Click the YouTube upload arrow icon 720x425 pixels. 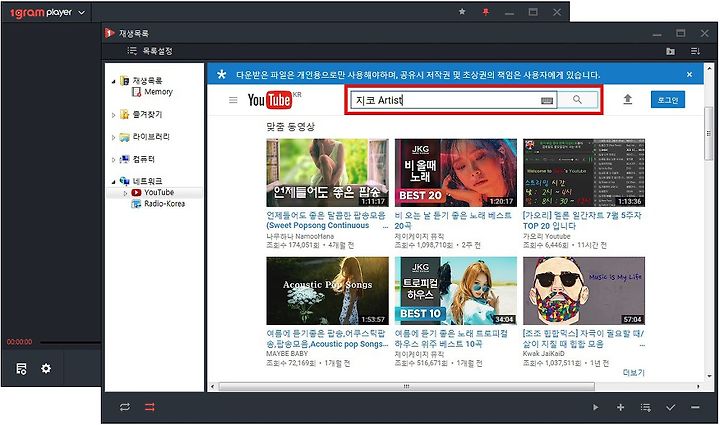coord(628,99)
